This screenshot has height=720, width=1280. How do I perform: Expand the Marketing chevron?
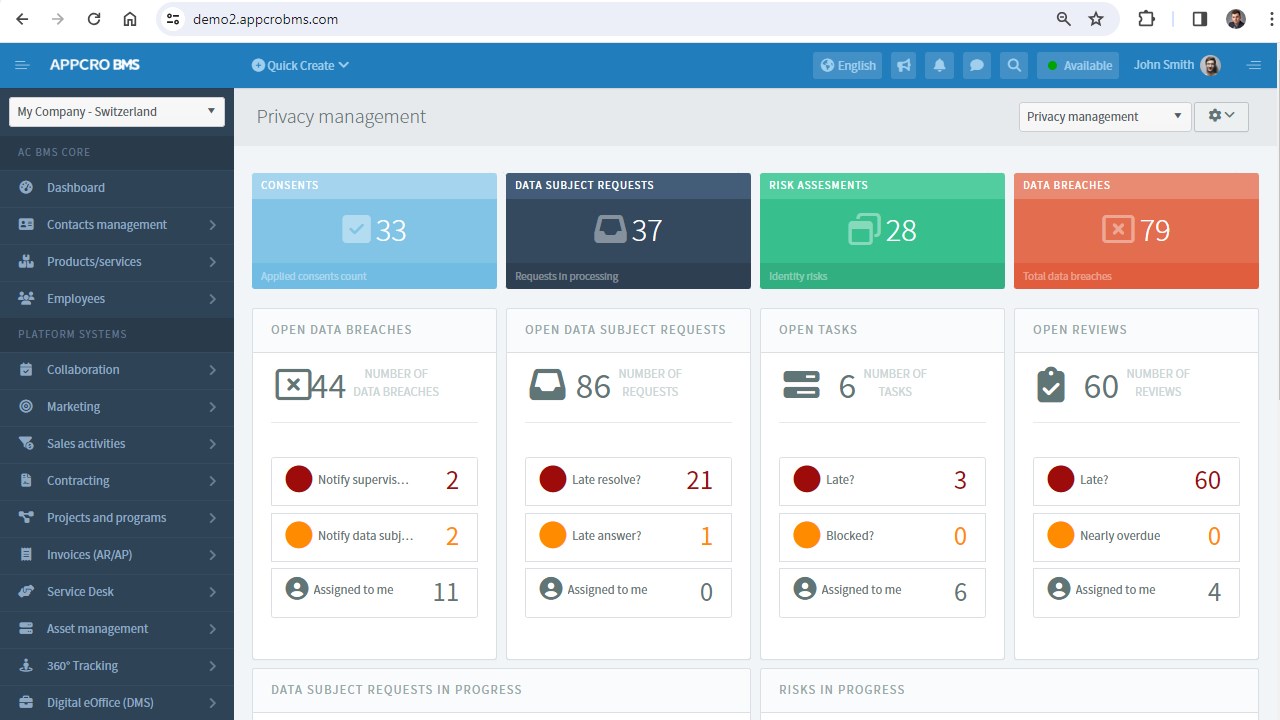tap(213, 407)
